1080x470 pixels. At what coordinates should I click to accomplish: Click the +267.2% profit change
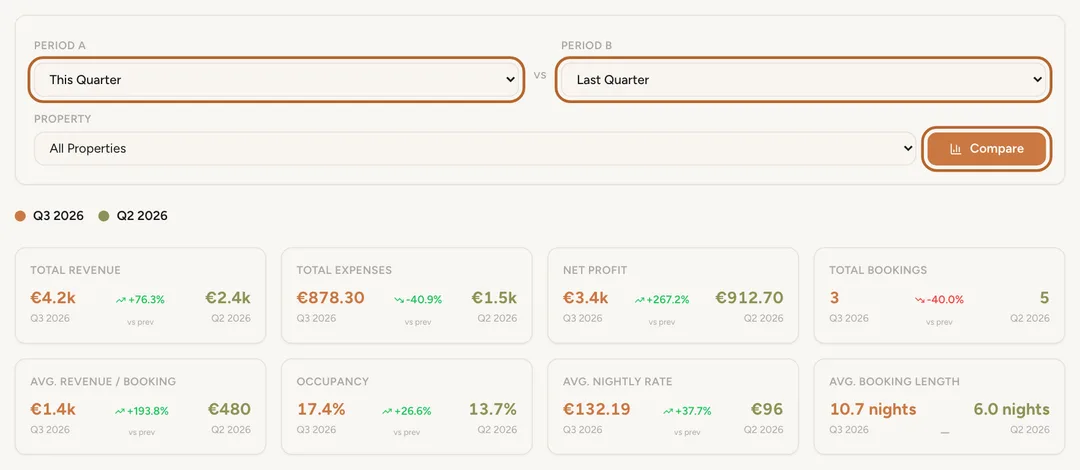[x=669, y=300]
